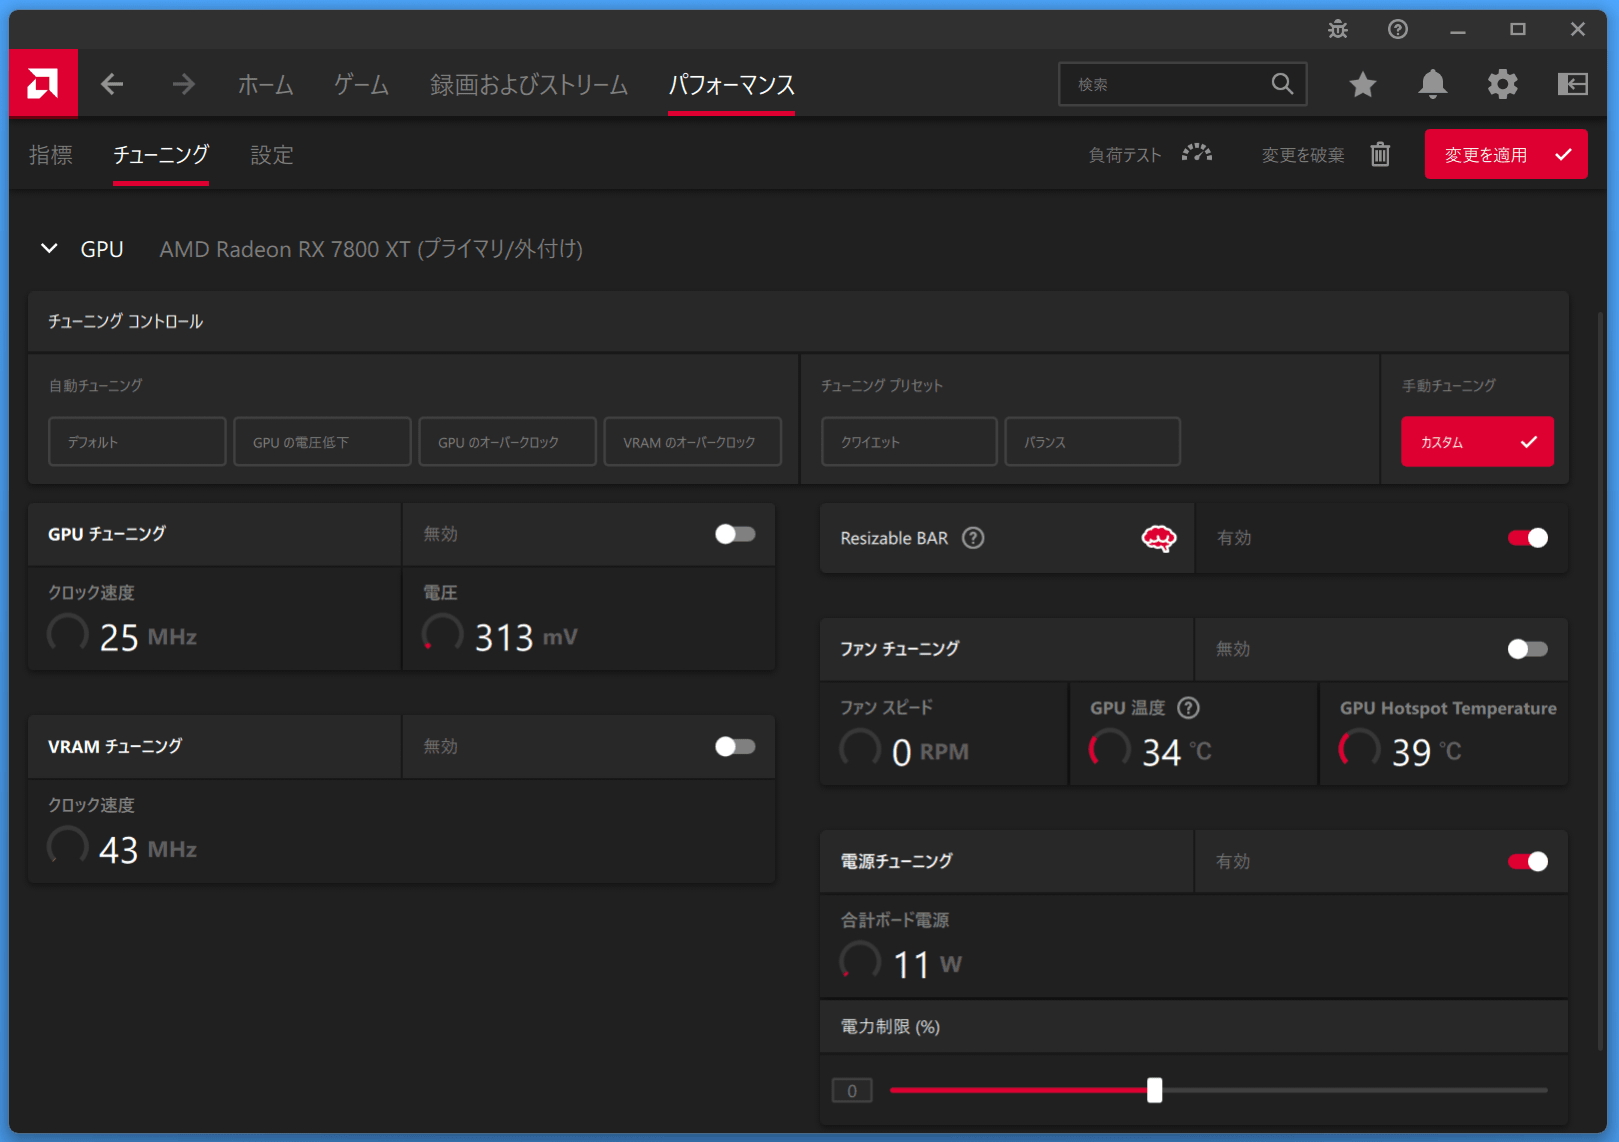Select VRAM のオーバークロック option
Screen dimensions: 1619x1142
coord(692,441)
